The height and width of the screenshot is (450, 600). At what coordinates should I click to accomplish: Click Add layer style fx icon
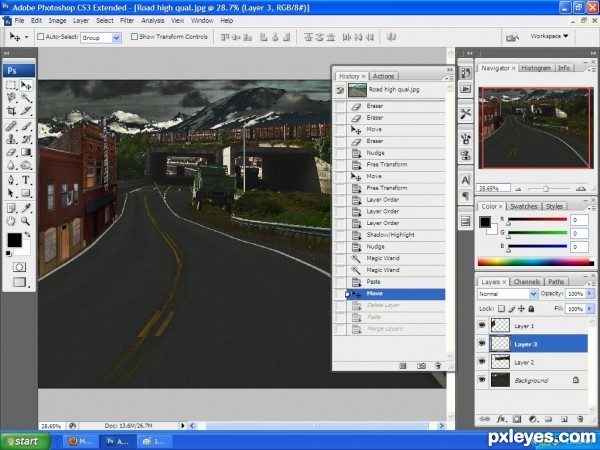501,419
